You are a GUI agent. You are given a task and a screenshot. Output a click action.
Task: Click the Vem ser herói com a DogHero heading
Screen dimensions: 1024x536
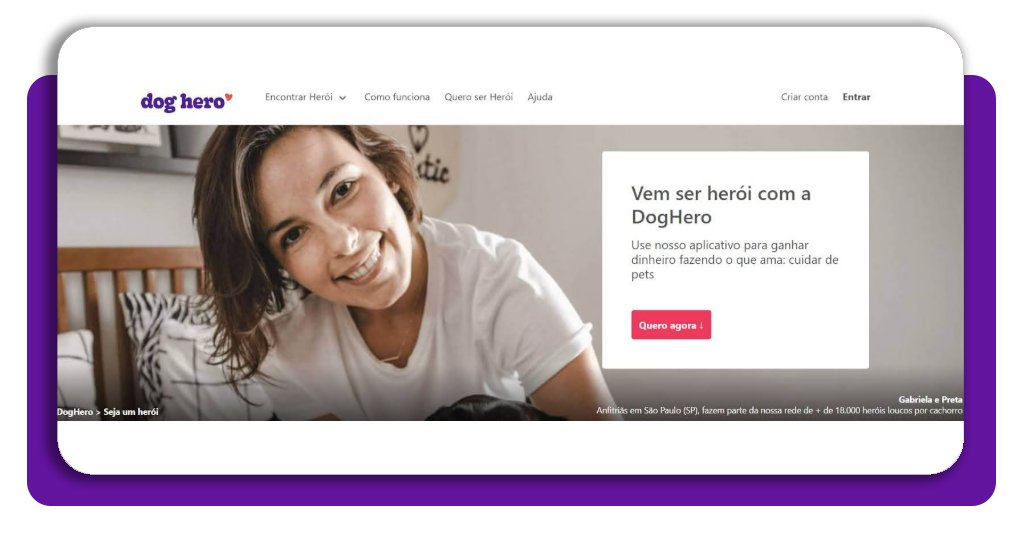[720, 205]
